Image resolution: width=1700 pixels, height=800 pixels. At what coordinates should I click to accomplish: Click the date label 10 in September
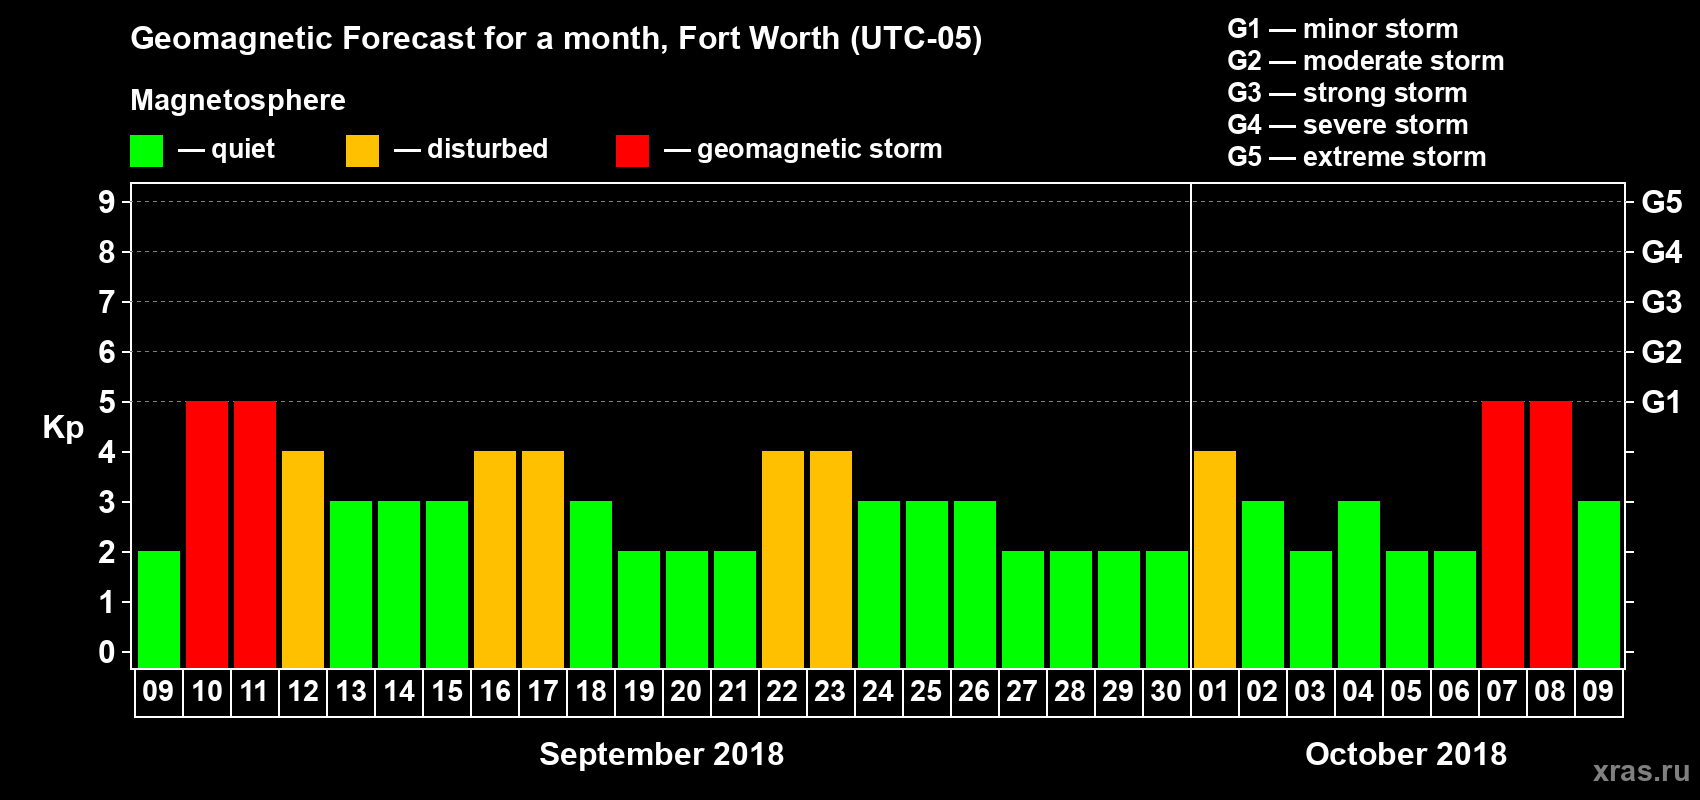point(207,691)
